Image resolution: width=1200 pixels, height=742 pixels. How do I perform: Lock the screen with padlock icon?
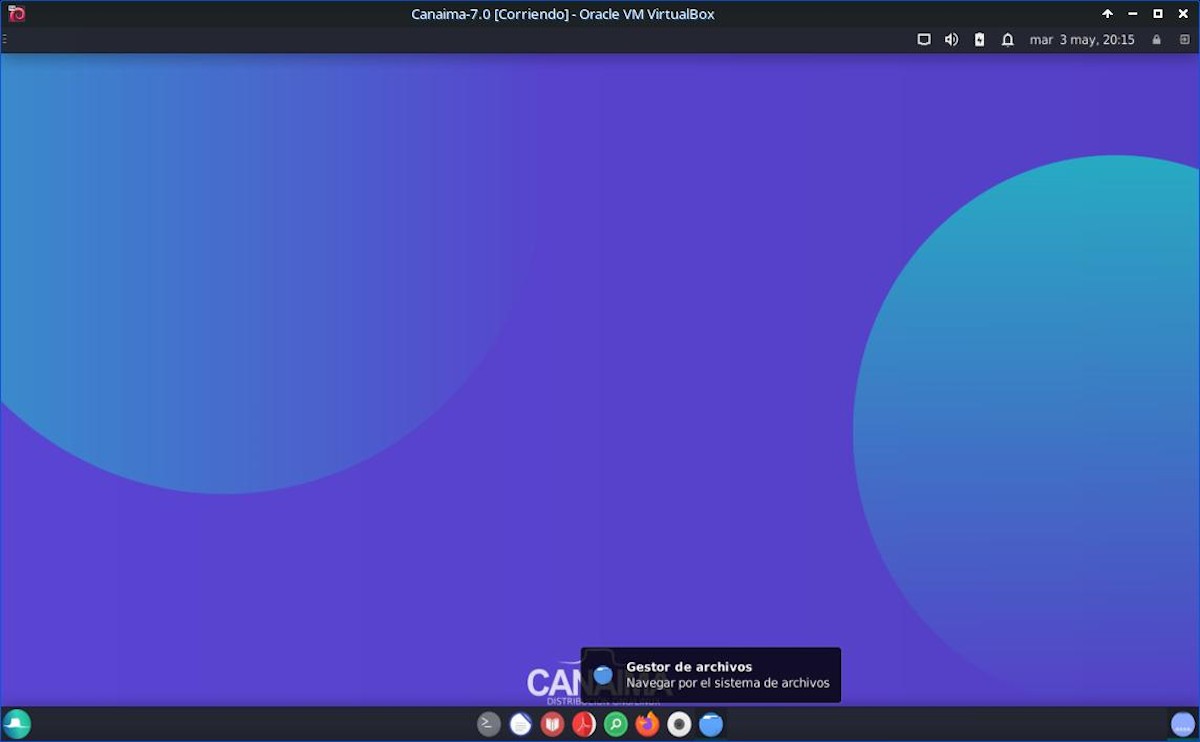pos(1157,40)
